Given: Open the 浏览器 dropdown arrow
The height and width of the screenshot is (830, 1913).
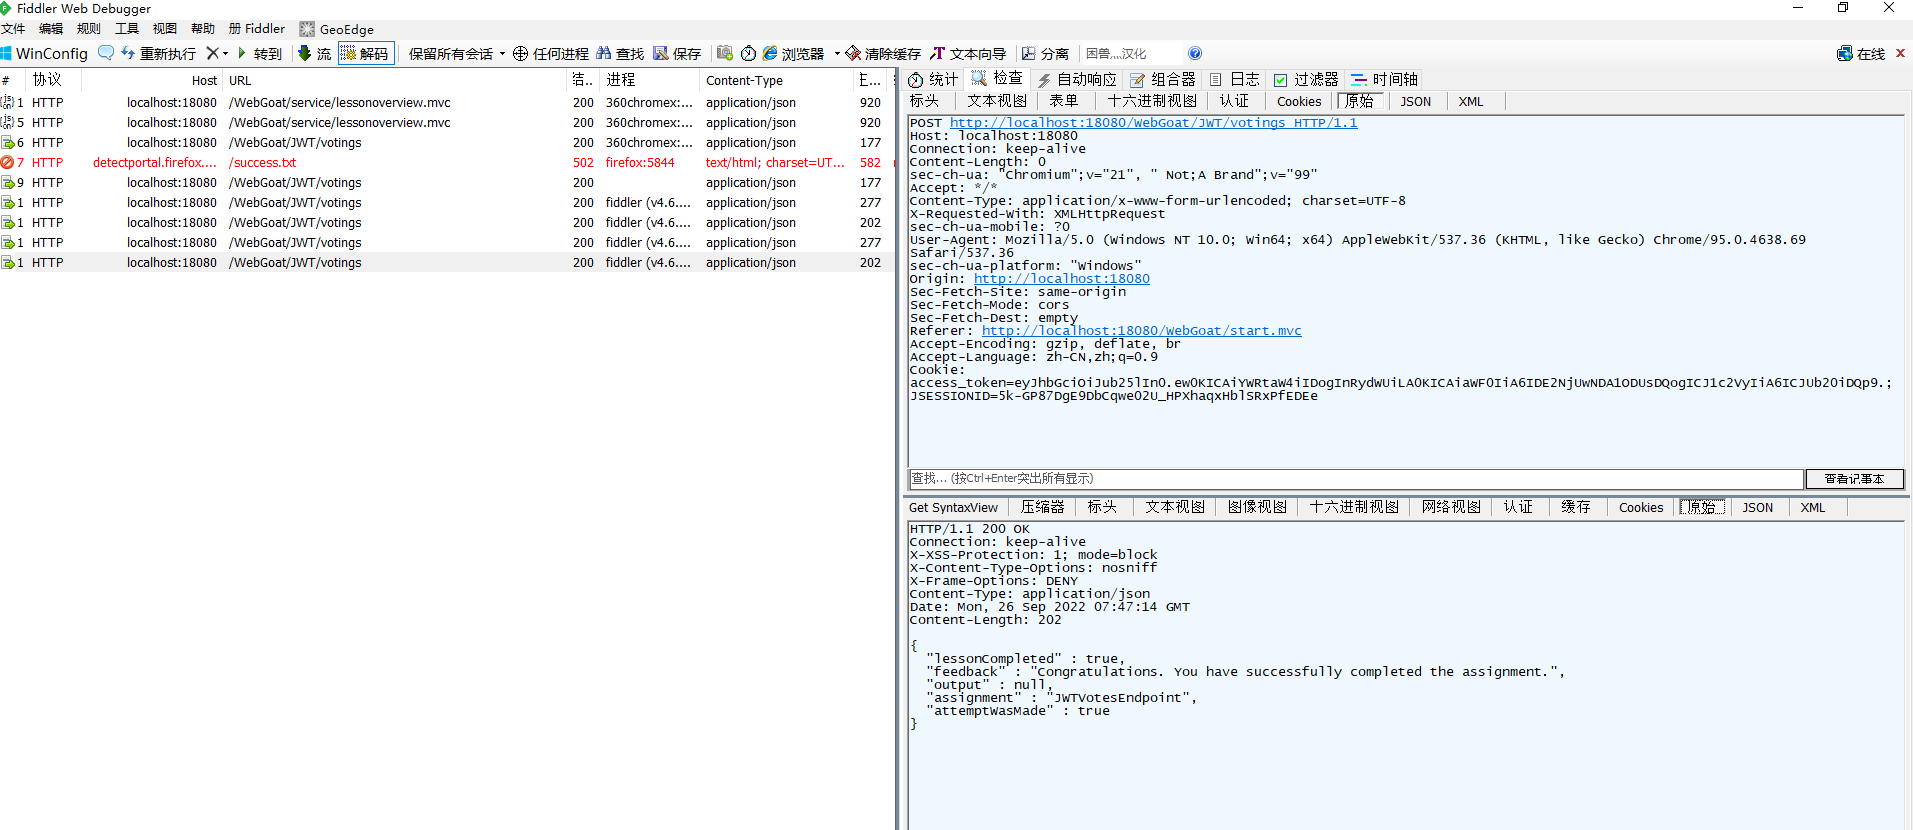Looking at the screenshot, I should click(836, 53).
